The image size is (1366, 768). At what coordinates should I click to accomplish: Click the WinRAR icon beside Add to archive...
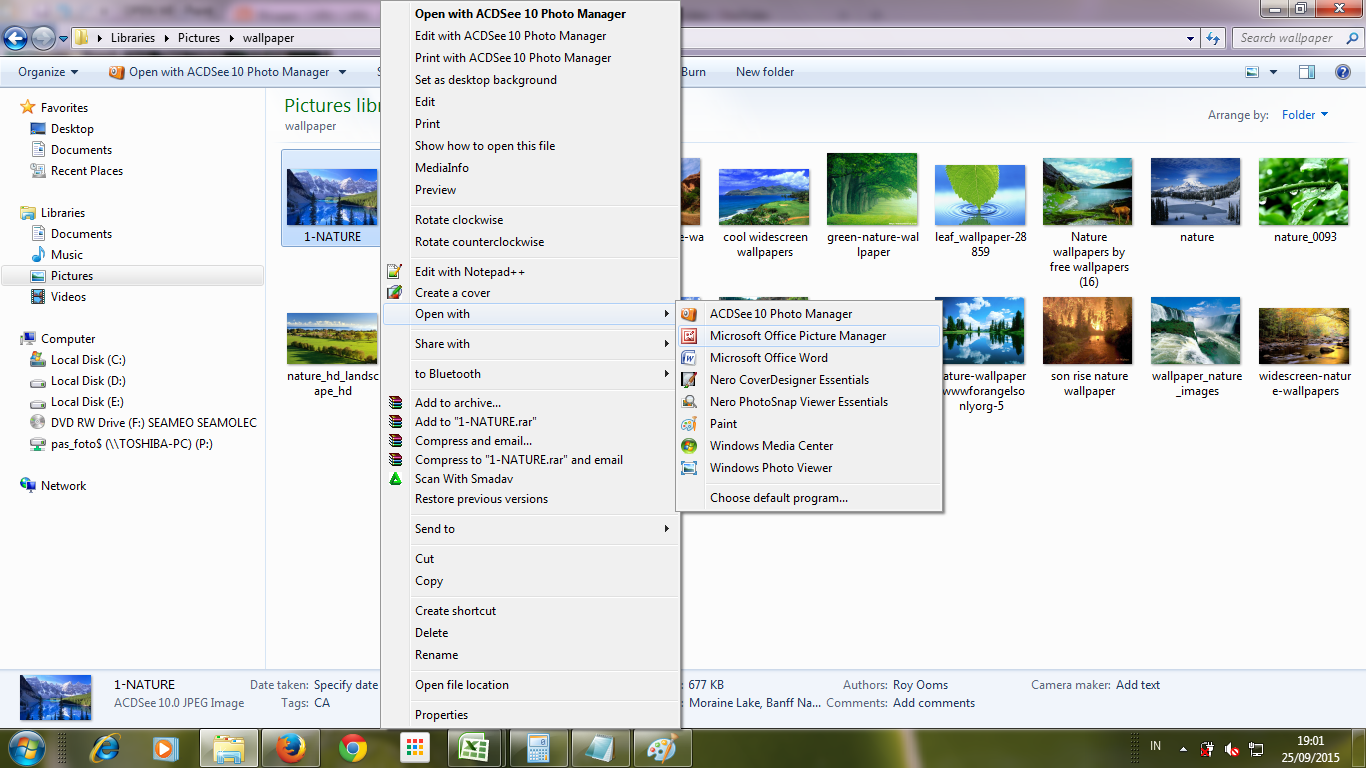point(395,403)
